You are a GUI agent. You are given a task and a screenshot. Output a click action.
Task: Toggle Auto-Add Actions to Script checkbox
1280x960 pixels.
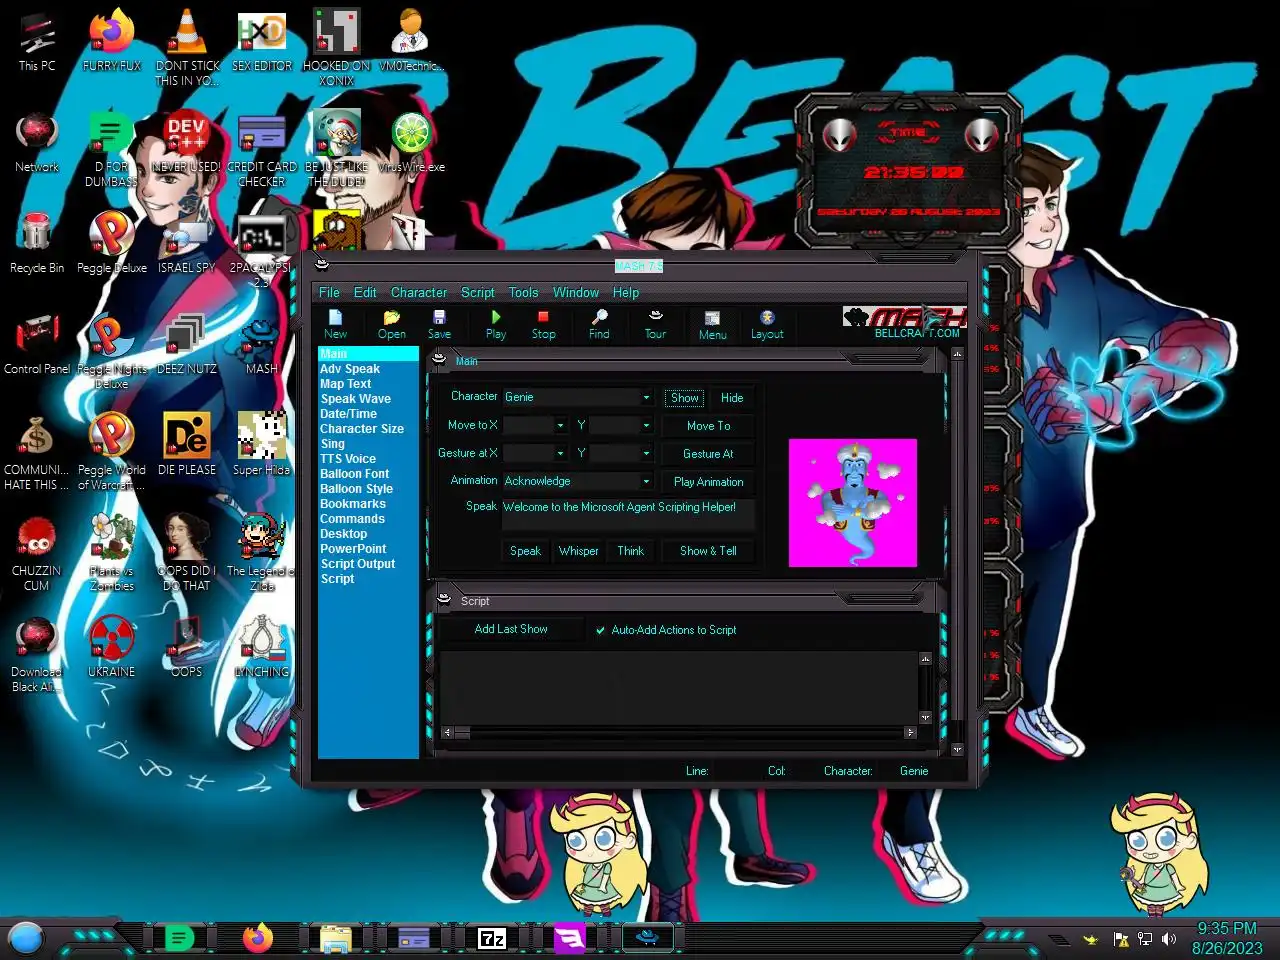(x=600, y=630)
